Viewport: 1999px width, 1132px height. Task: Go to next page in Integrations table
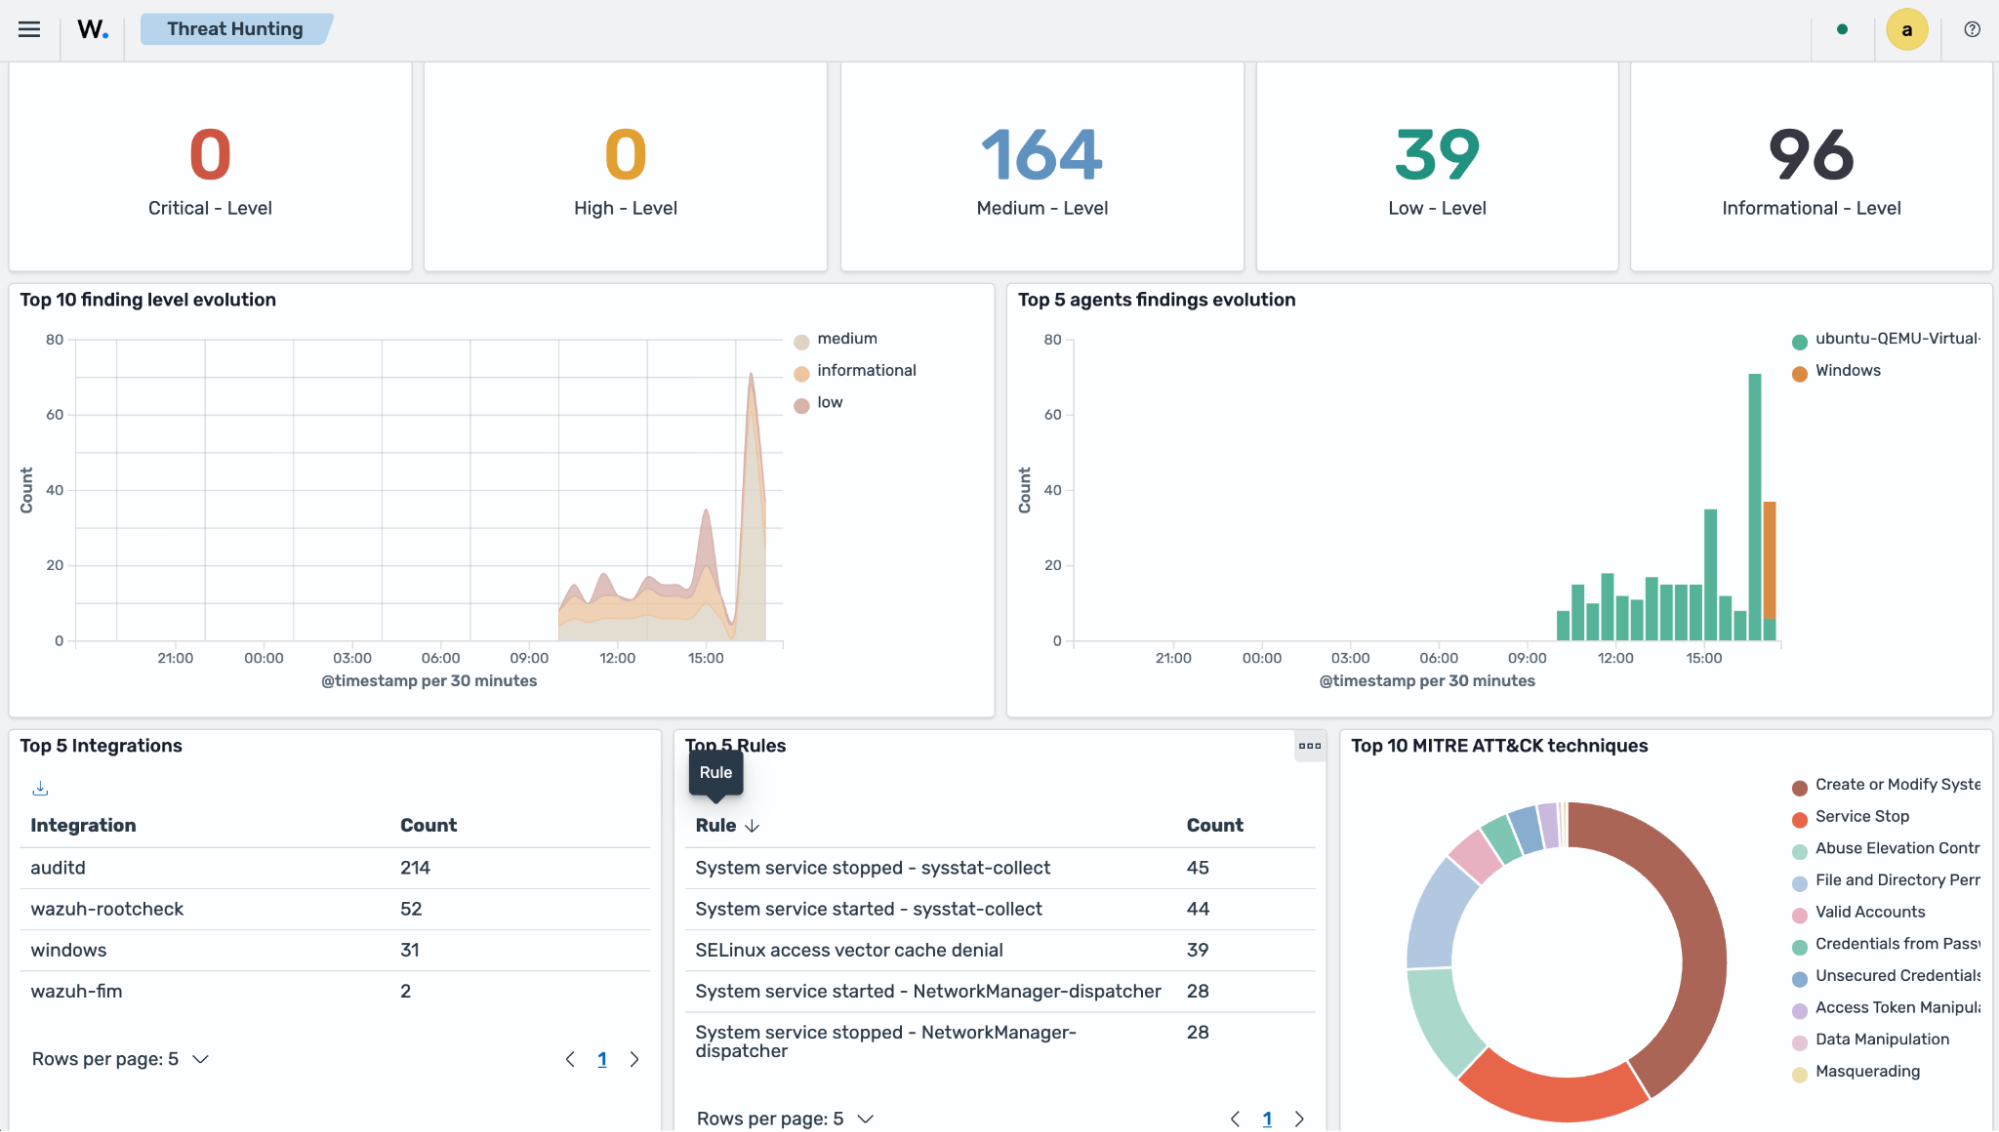(x=634, y=1059)
